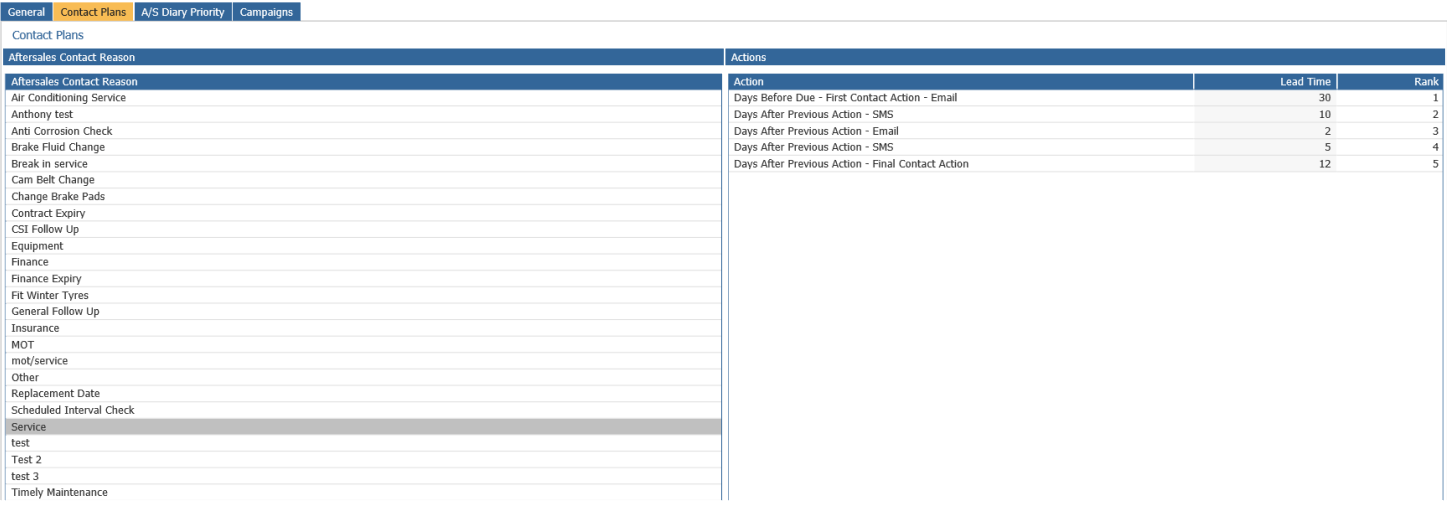Select the Contact Plans tab
This screenshot has height=508, width=1447.
click(x=93, y=12)
